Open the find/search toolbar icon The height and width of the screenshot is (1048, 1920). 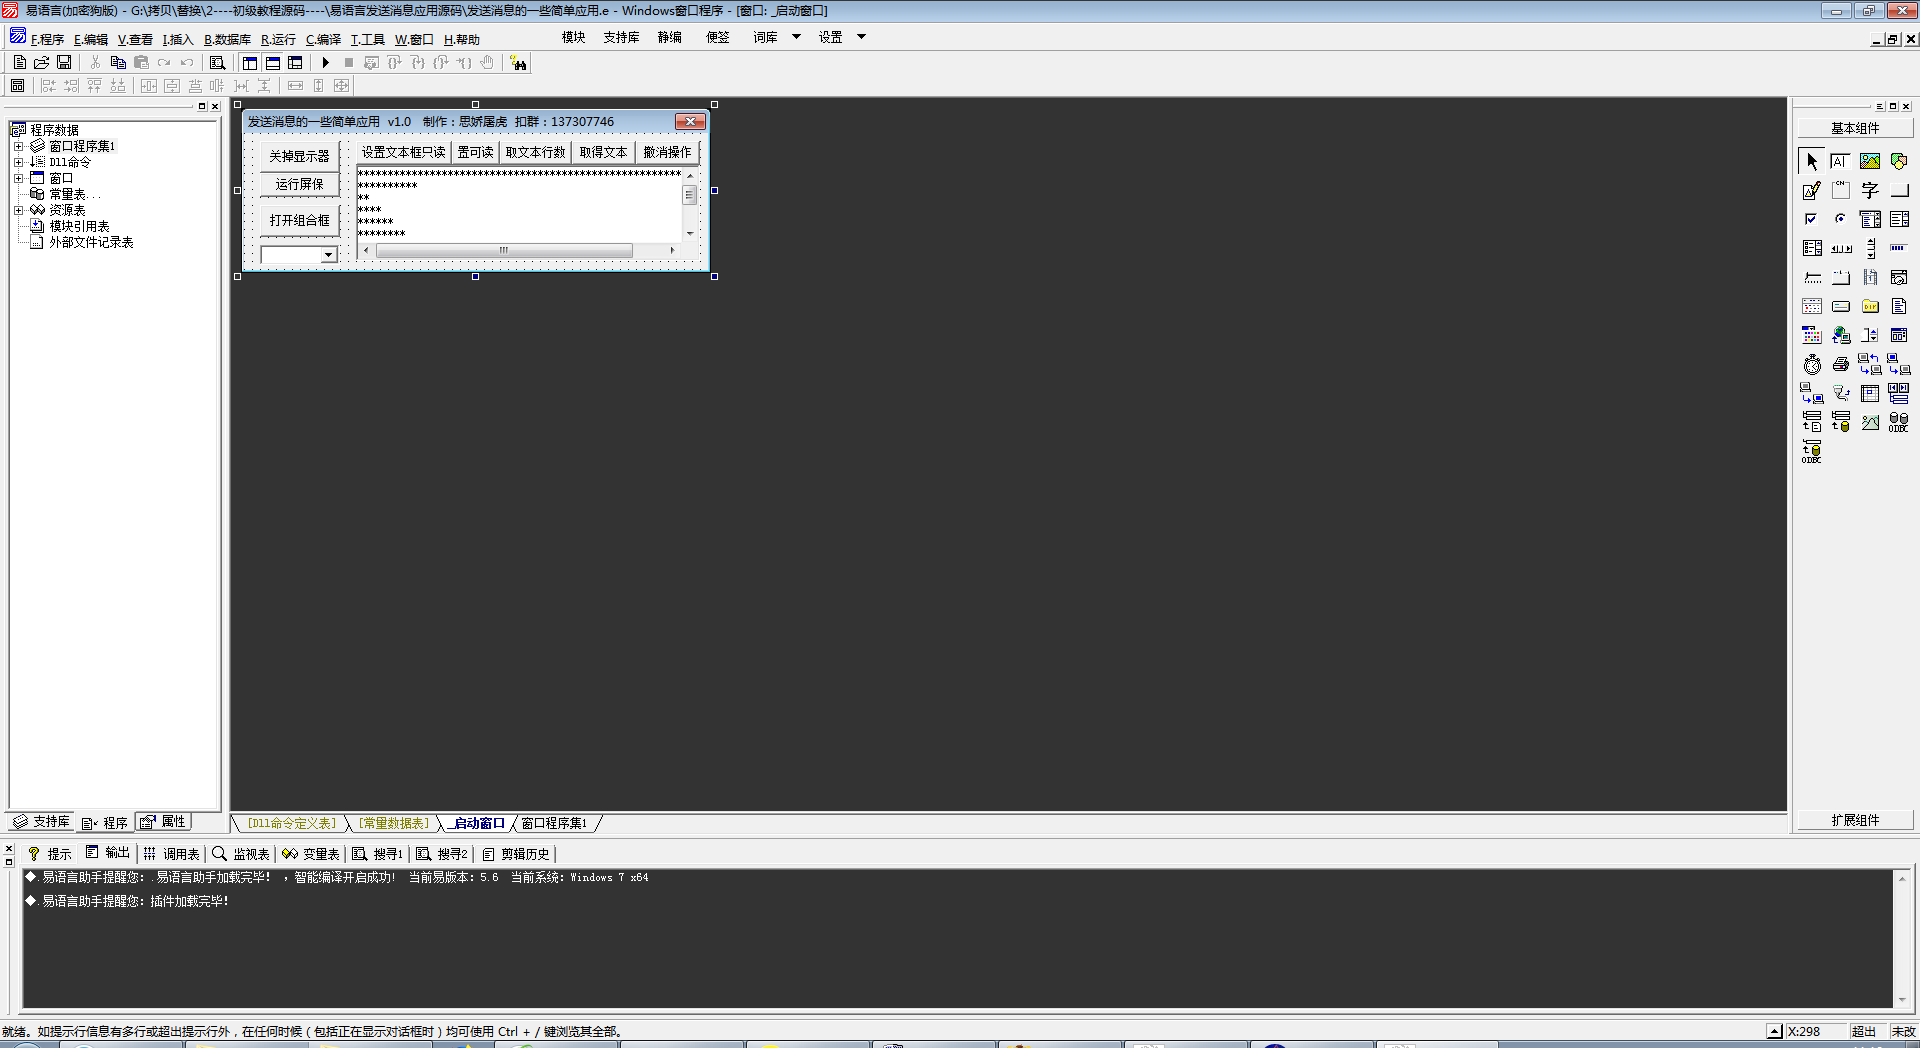217,63
